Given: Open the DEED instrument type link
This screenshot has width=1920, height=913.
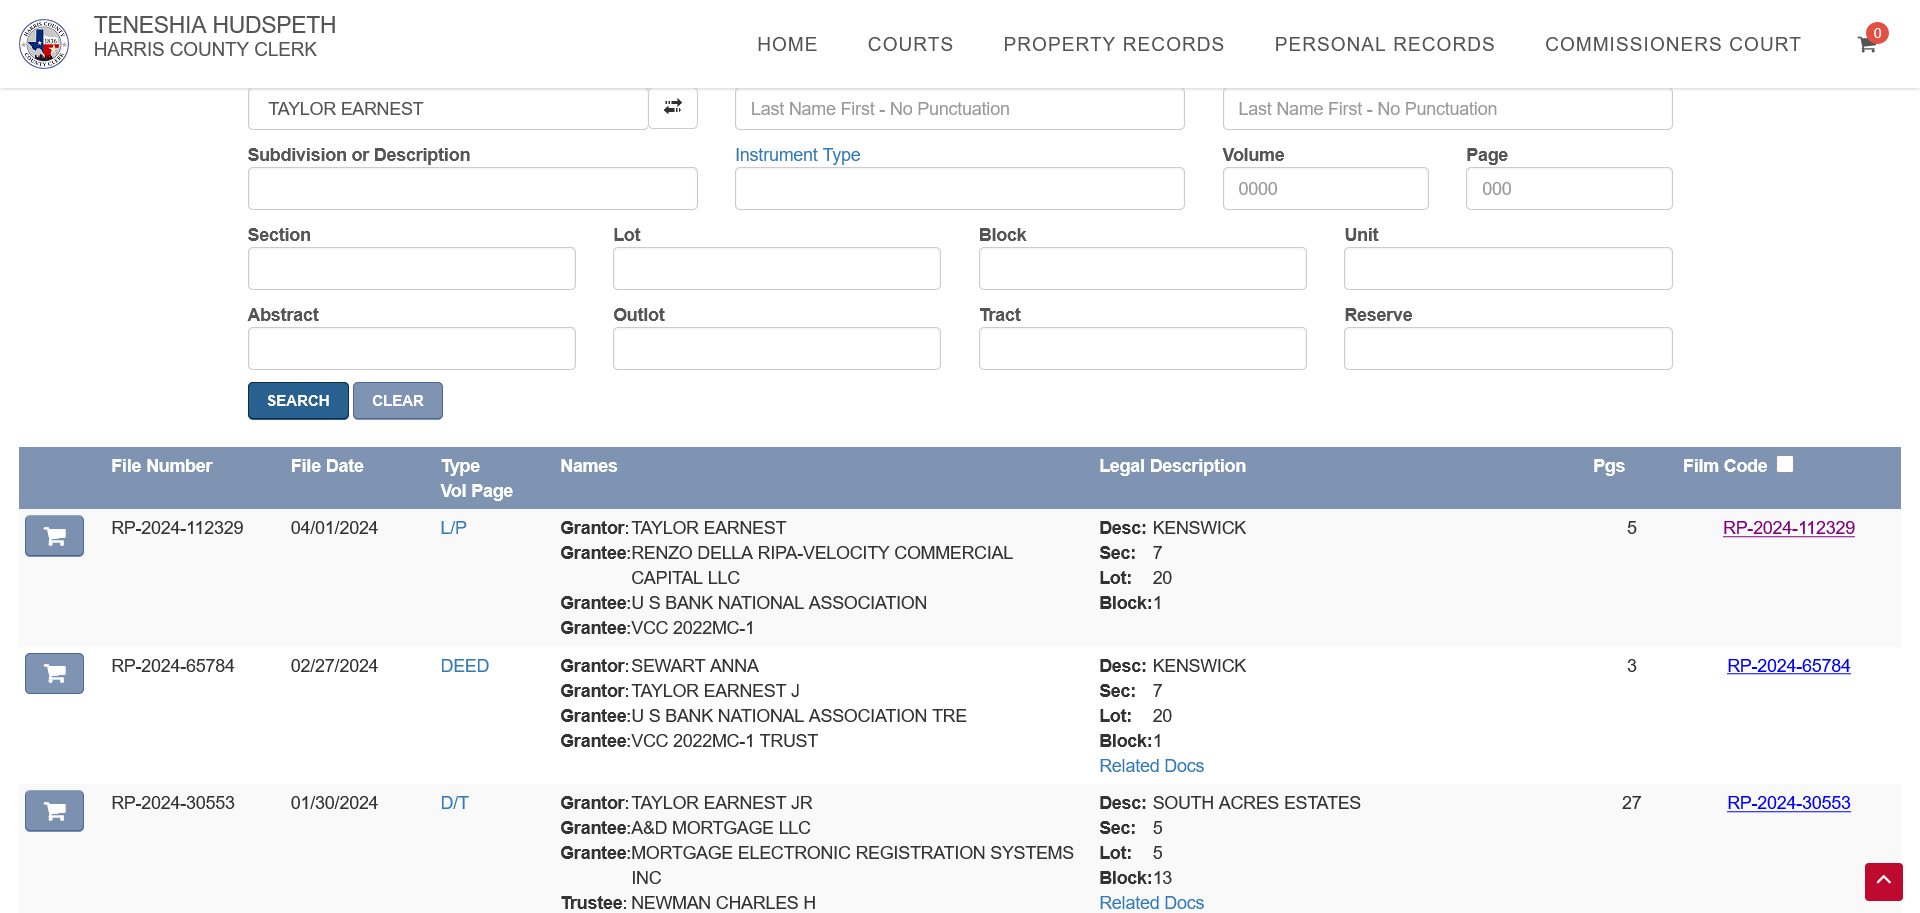Looking at the screenshot, I should click(x=464, y=666).
